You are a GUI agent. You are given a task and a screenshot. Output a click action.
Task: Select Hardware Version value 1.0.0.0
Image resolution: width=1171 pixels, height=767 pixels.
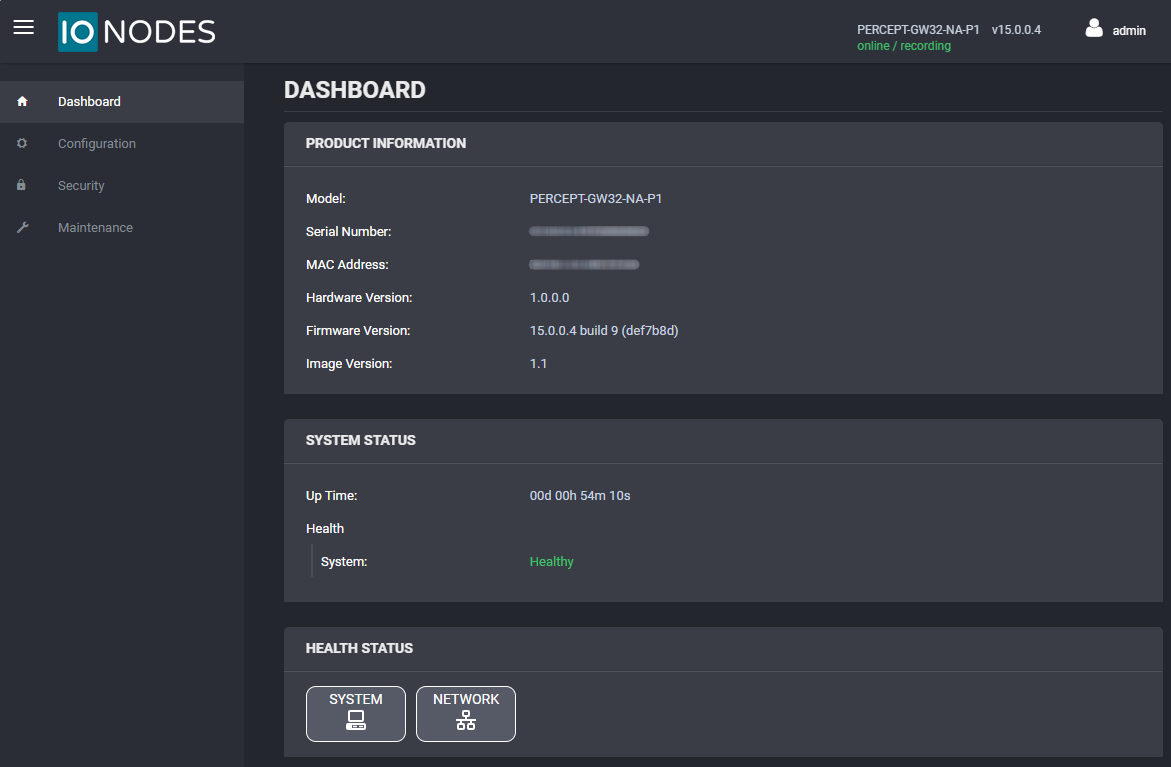pyautogui.click(x=550, y=297)
